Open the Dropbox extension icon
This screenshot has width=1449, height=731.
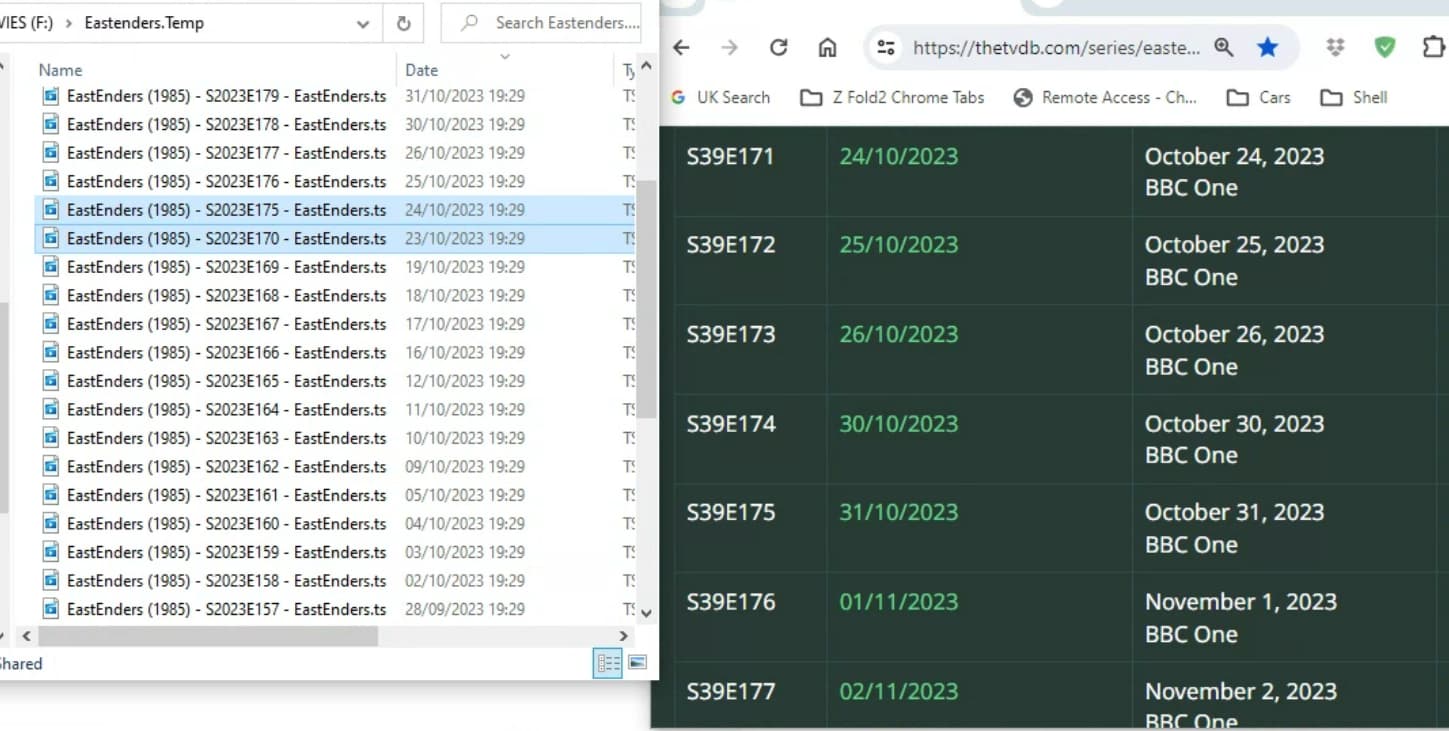(x=1336, y=47)
